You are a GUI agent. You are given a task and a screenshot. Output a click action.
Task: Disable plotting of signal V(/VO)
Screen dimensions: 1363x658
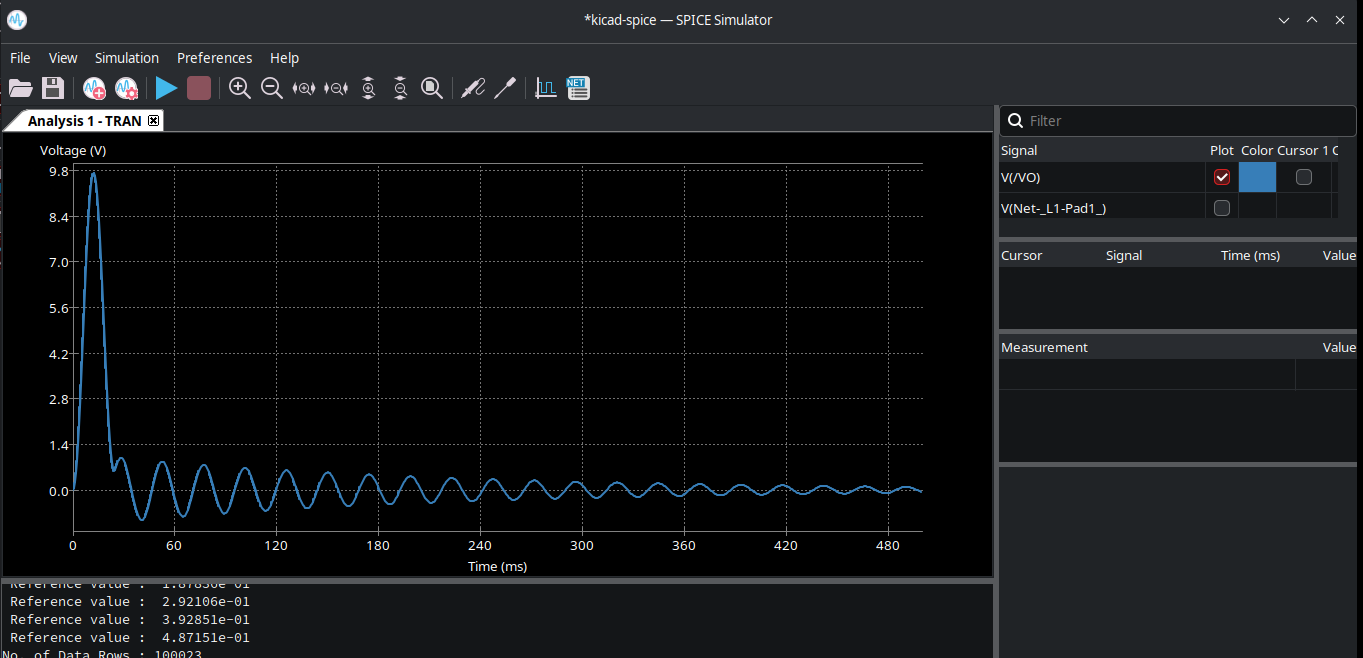tap(1221, 177)
